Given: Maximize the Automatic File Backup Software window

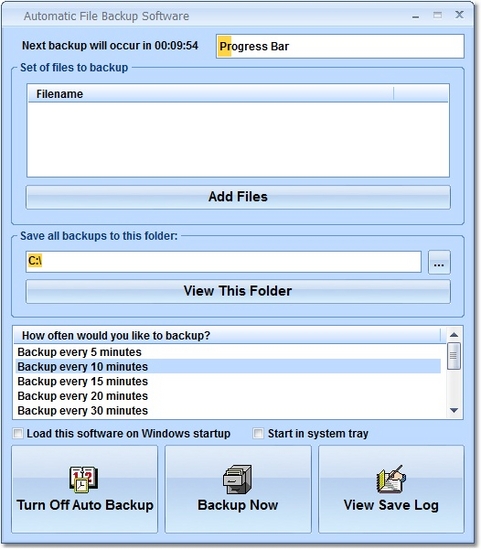Looking at the screenshot, I should (437, 15).
